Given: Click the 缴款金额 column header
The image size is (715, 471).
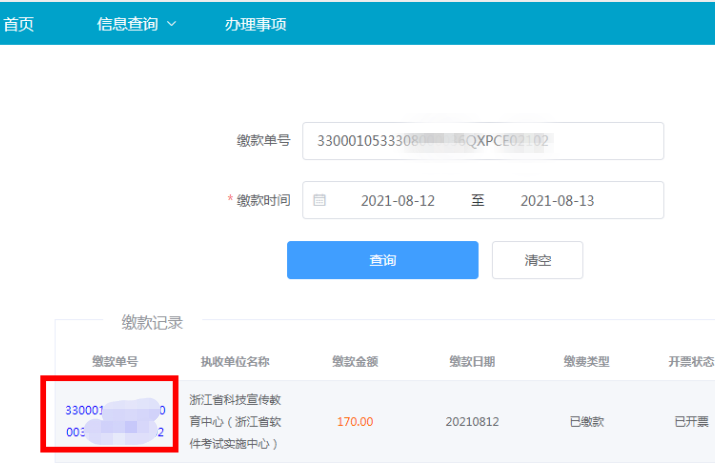Looking at the screenshot, I should (355, 362).
